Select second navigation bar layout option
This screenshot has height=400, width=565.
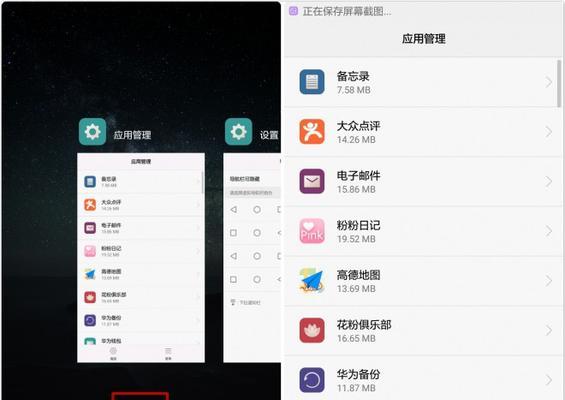[255, 233]
